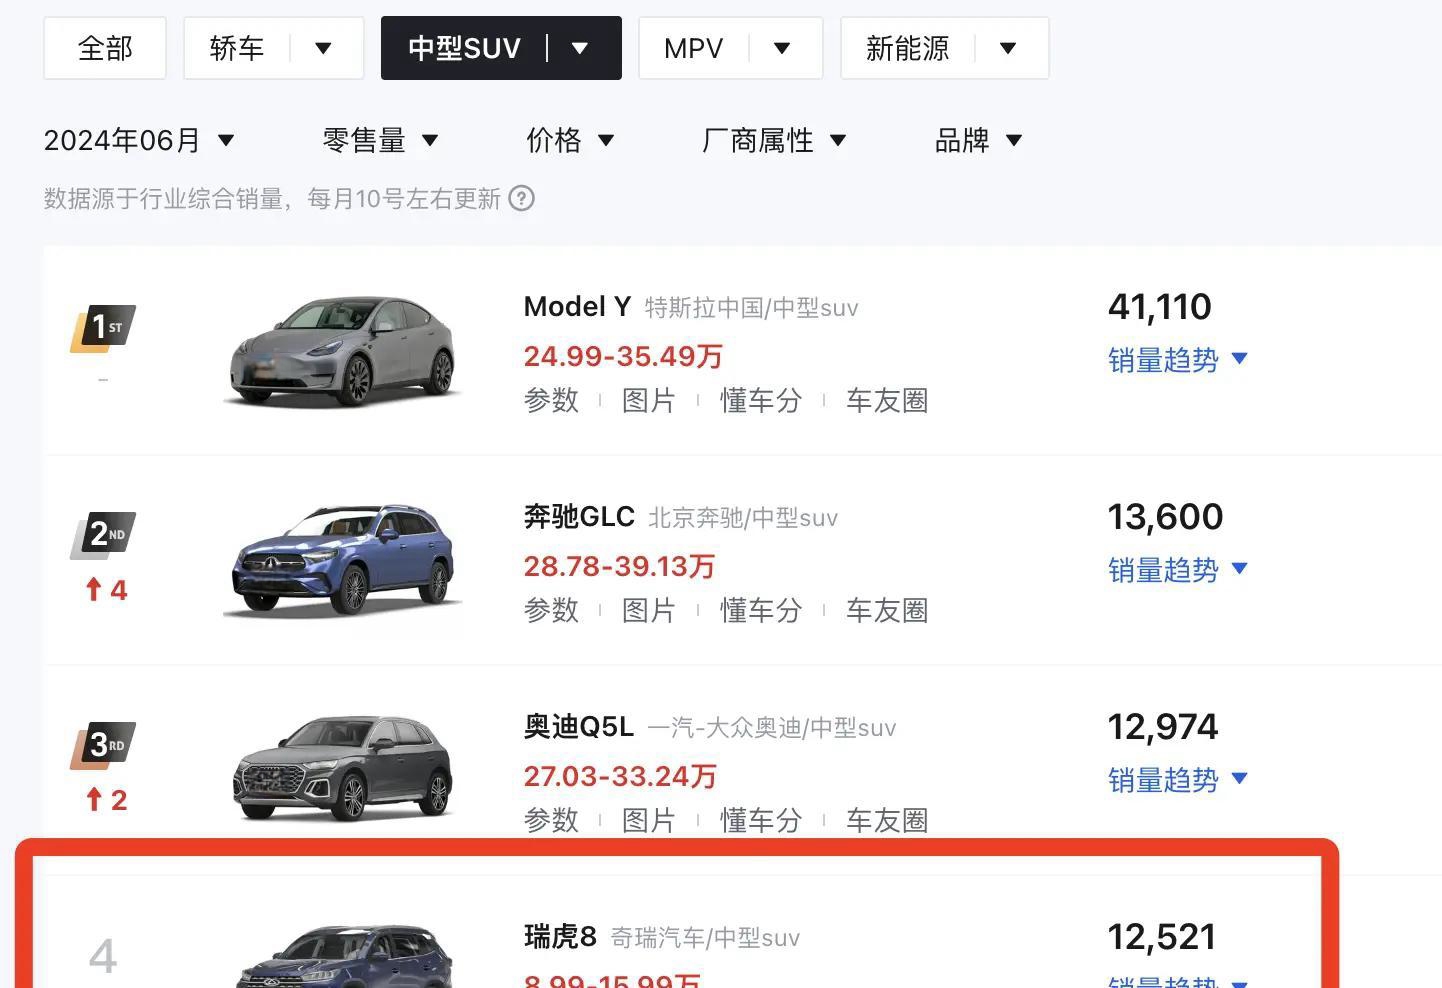View 参数 for 奥迪Q5L
Viewport: 1442px width, 988px height.
coord(551,821)
